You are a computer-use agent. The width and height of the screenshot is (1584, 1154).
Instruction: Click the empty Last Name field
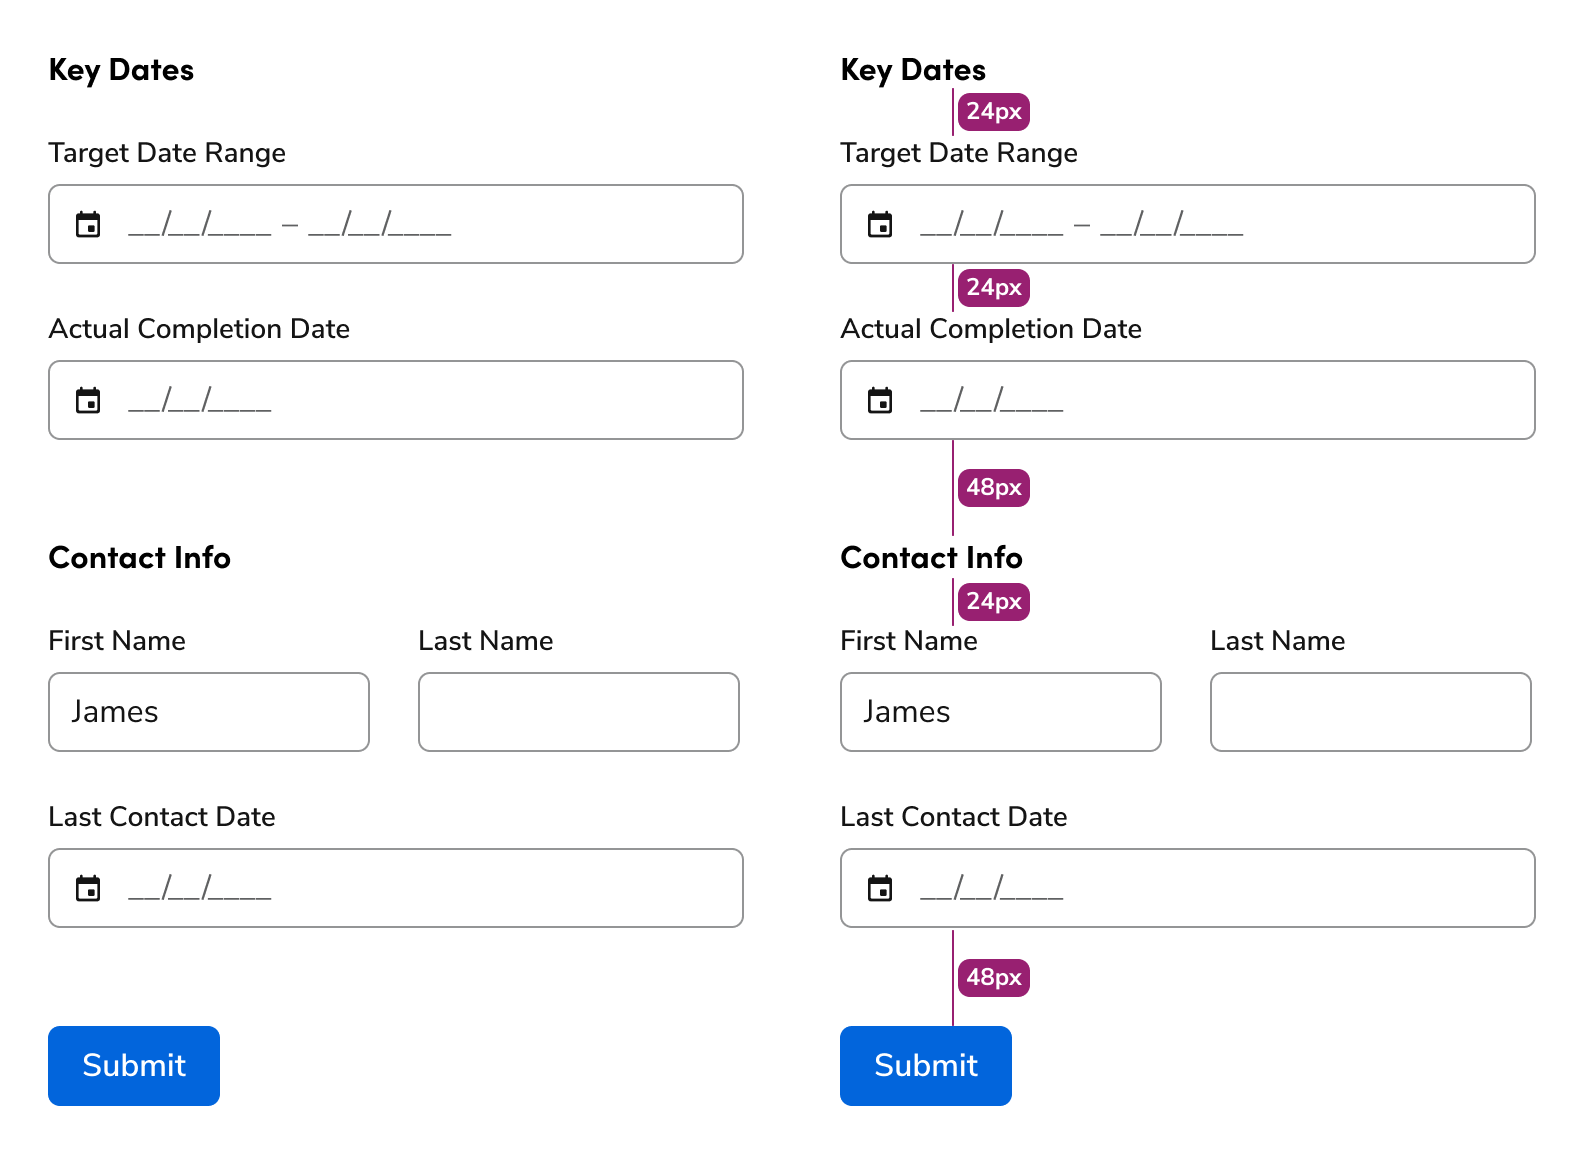tap(578, 712)
